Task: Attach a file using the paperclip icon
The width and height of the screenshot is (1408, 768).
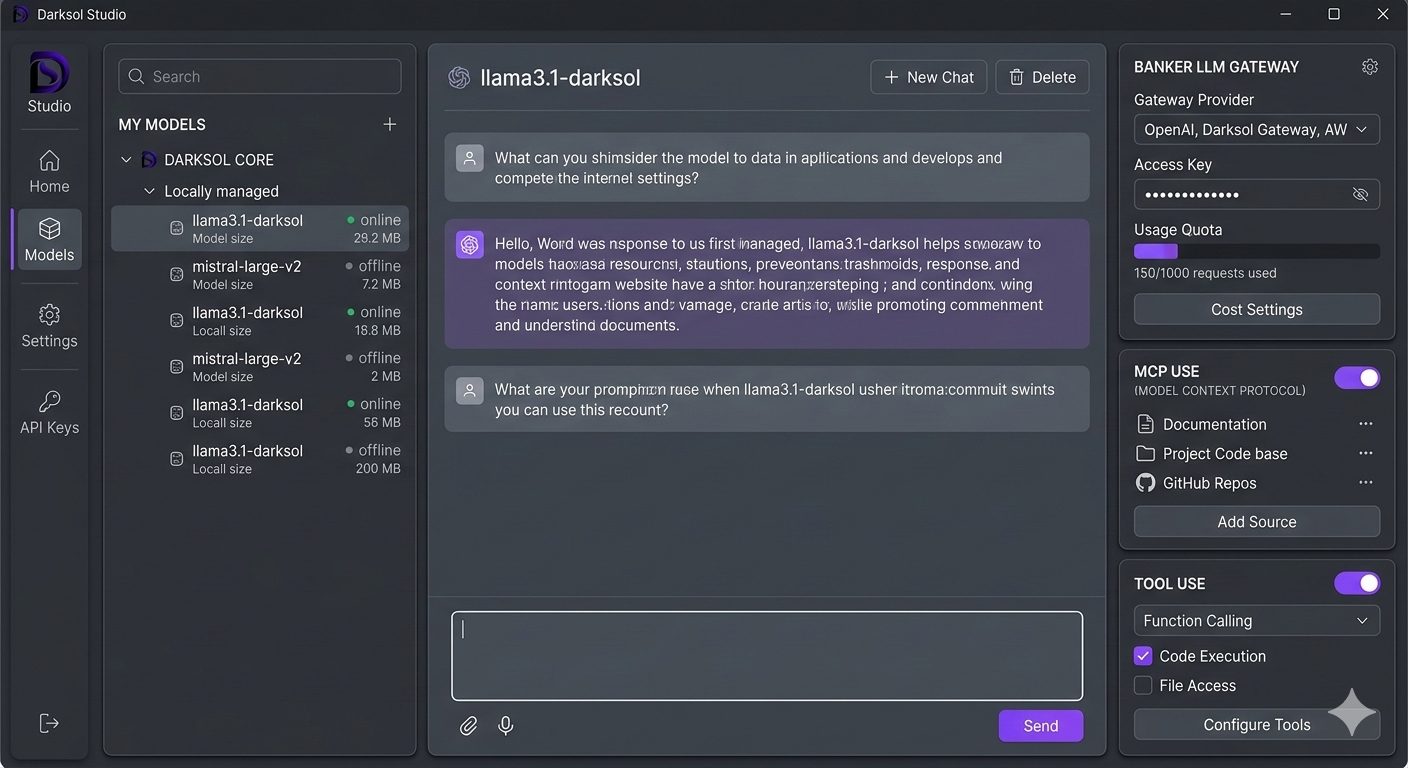Action: point(468,725)
